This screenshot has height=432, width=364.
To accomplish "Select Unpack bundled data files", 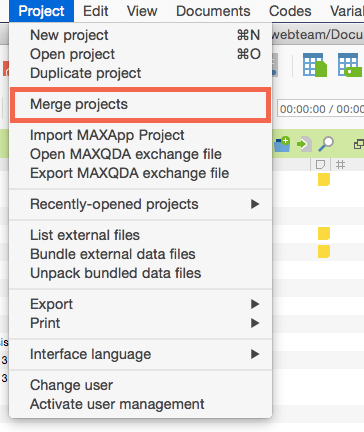I will coord(140,273).
